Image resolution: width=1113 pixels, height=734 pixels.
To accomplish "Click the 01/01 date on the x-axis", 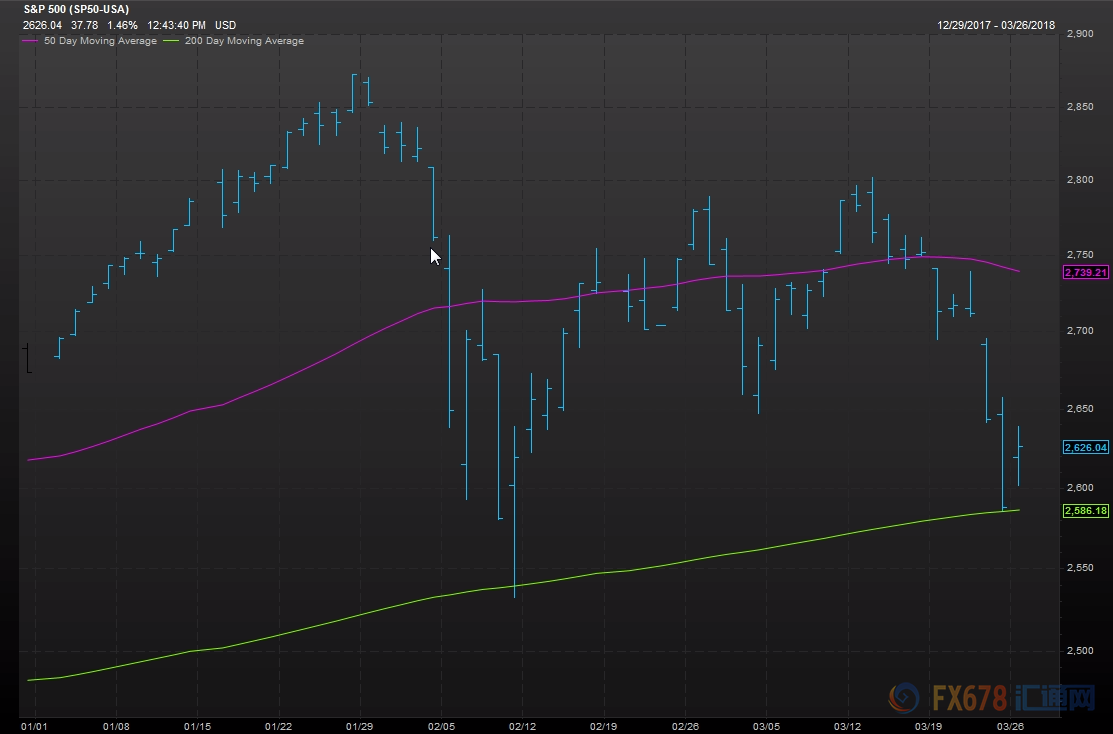I will coord(34,725).
